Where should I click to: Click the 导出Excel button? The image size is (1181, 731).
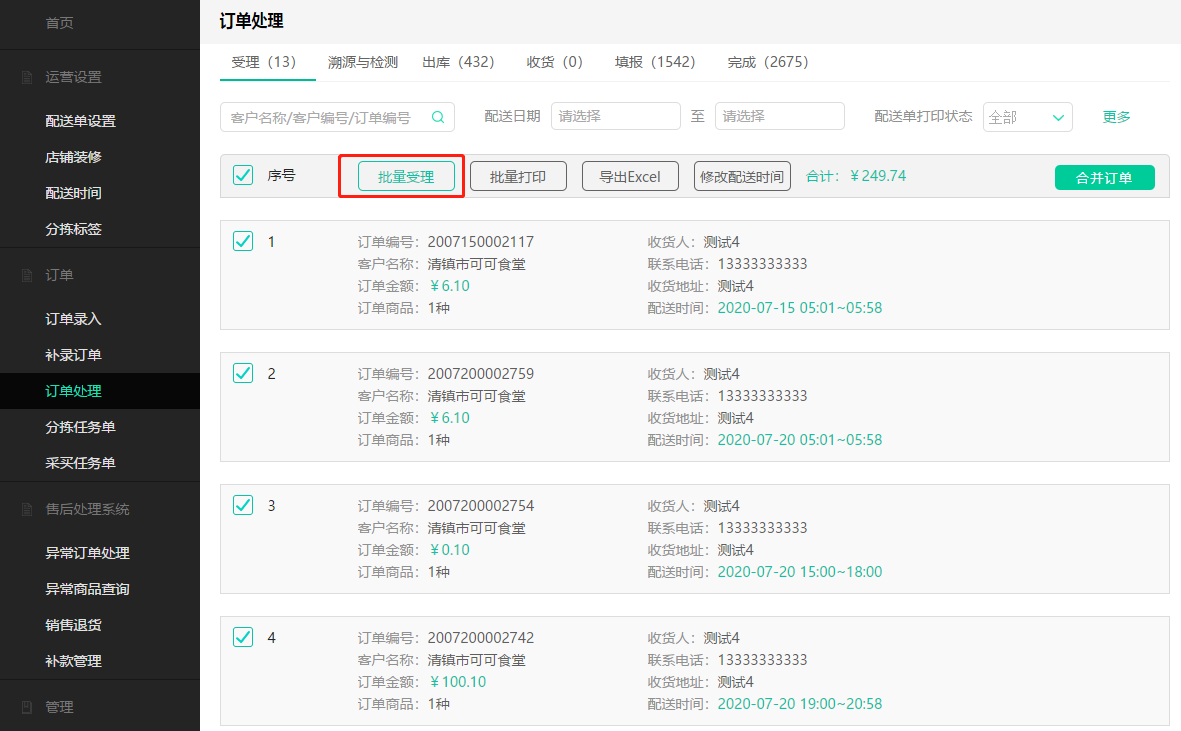point(630,177)
